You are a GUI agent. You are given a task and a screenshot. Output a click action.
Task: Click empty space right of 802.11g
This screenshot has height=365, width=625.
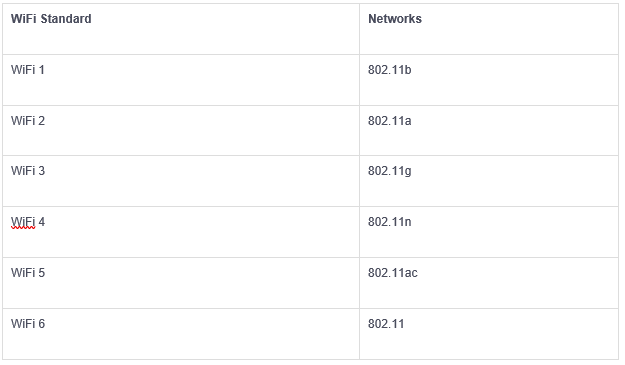tap(514, 181)
